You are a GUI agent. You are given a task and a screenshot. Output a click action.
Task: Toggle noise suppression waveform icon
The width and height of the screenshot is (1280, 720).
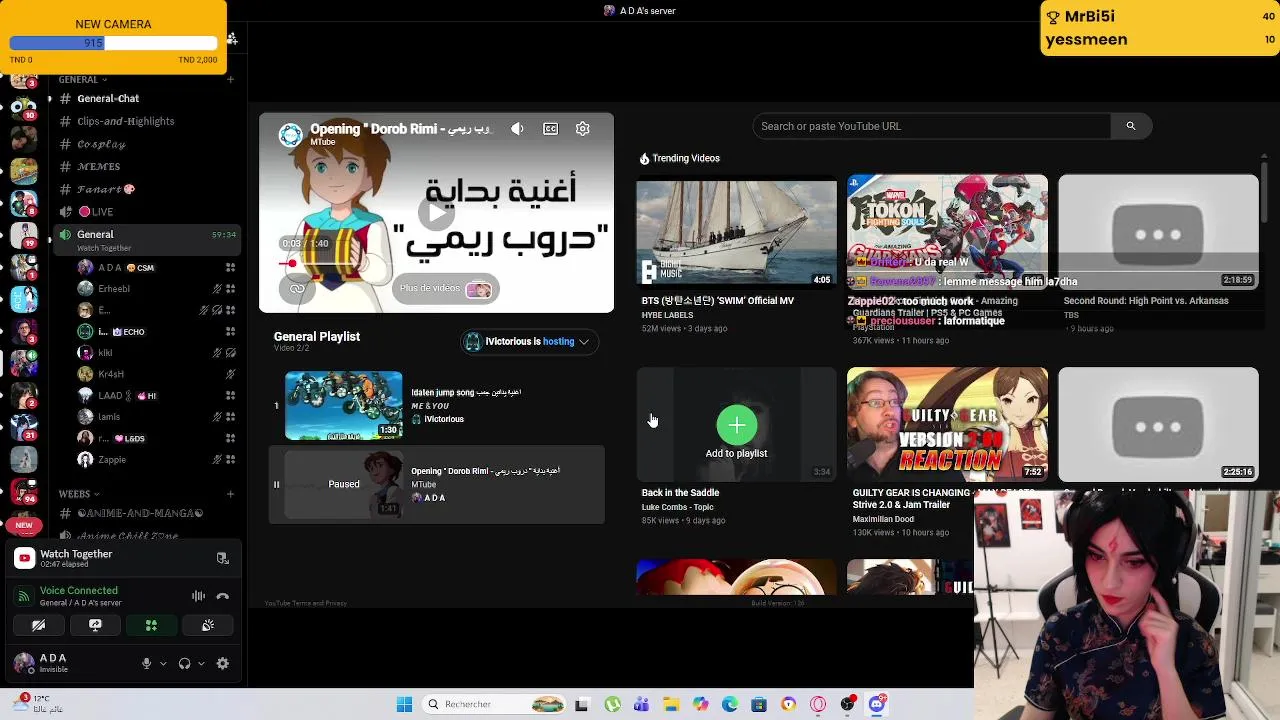pos(198,596)
